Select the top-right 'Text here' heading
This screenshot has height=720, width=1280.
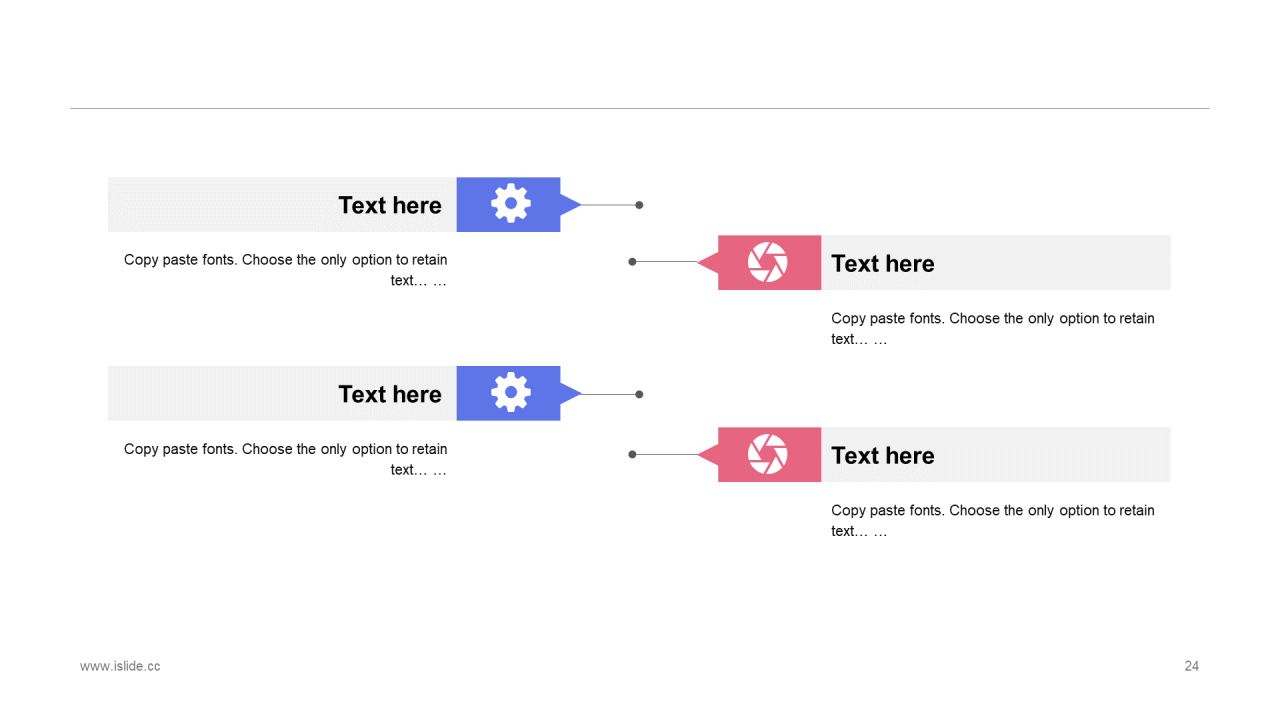tap(883, 263)
